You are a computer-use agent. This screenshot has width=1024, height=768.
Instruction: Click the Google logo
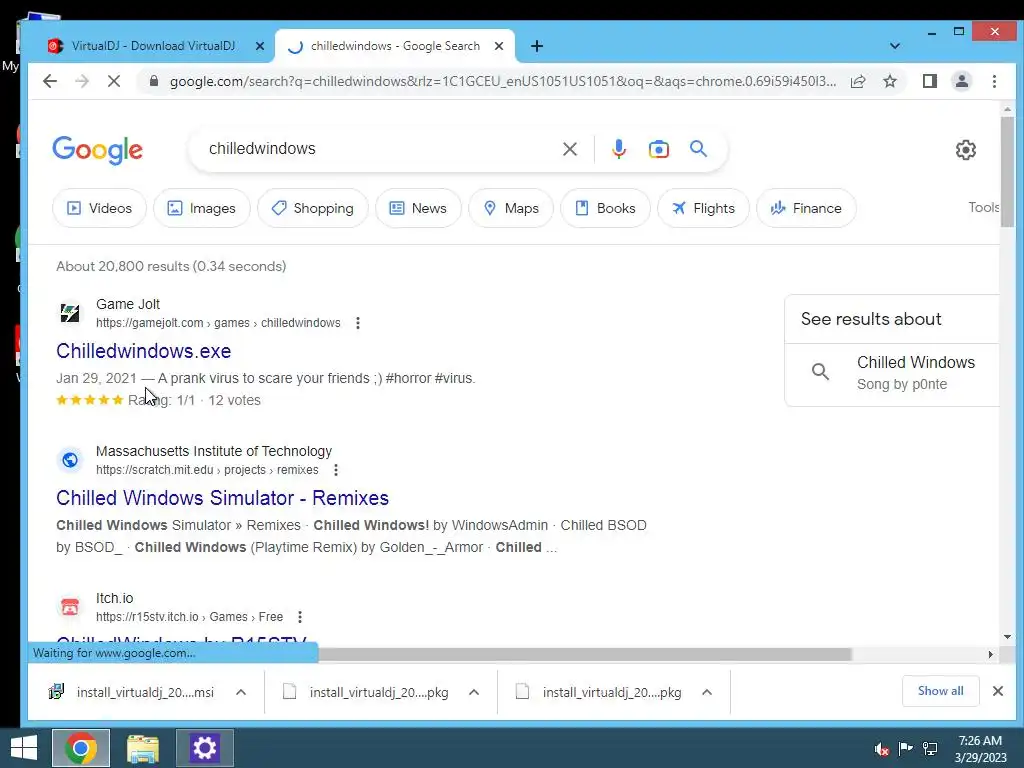[97, 150]
